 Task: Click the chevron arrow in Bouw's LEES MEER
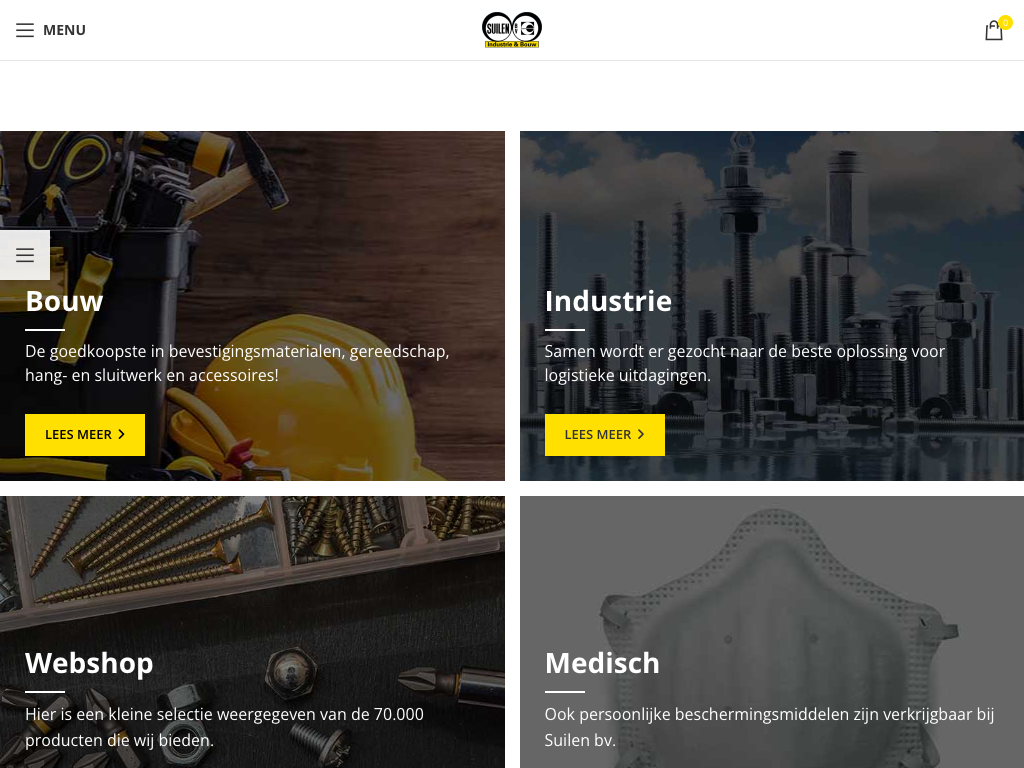coord(121,434)
